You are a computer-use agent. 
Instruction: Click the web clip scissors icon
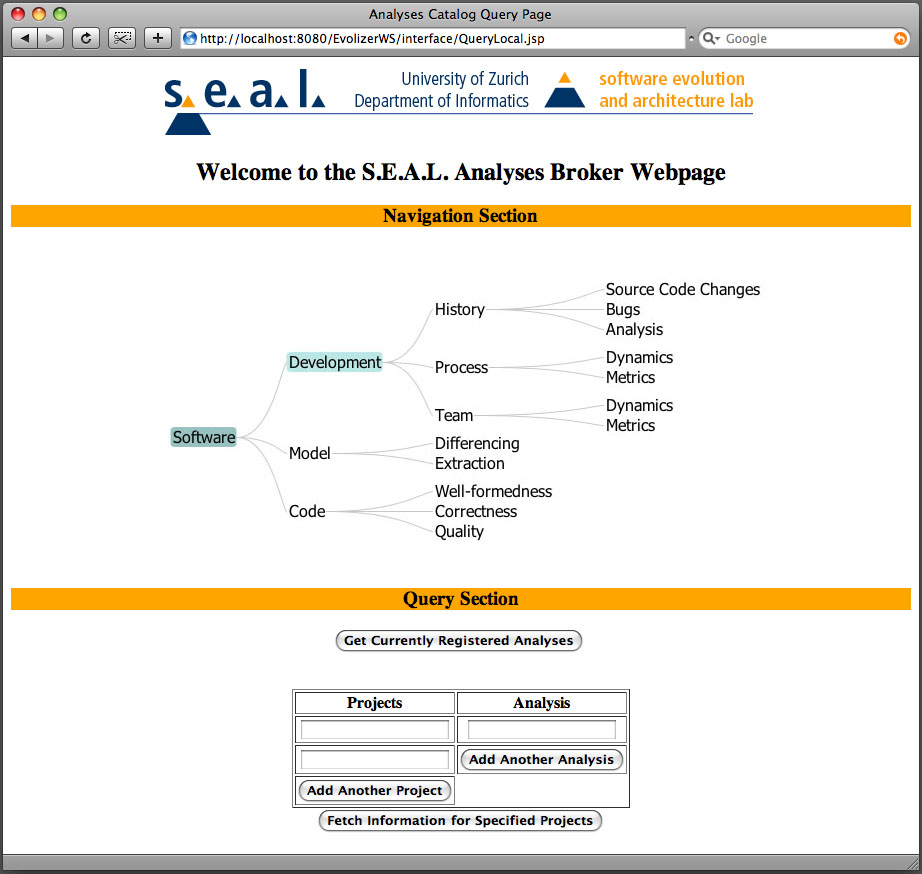point(122,38)
